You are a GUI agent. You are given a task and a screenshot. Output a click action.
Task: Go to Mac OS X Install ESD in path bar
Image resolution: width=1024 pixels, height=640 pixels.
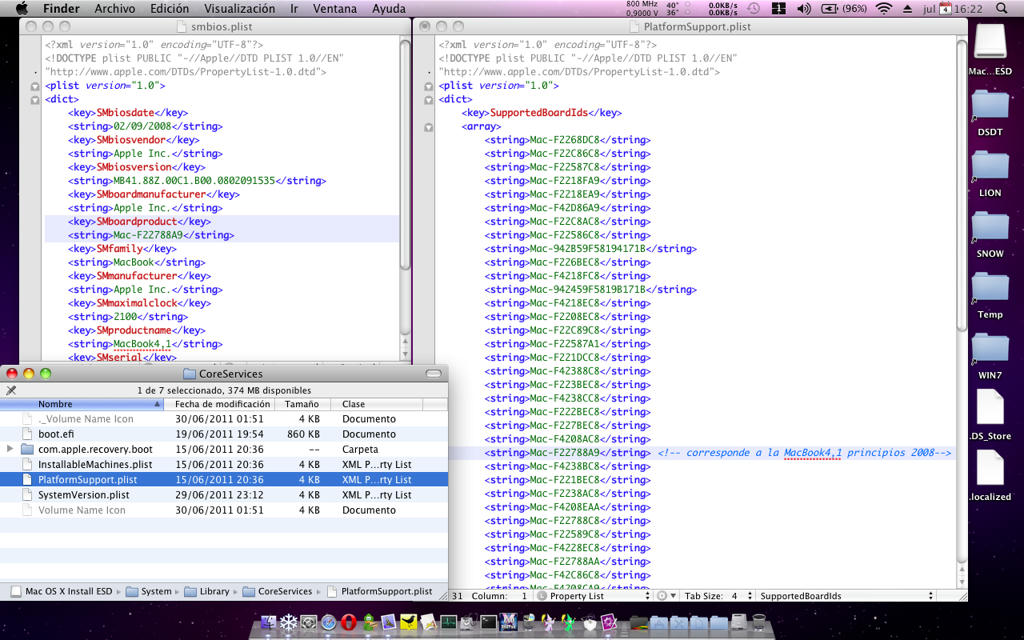pyautogui.click(x=62, y=592)
